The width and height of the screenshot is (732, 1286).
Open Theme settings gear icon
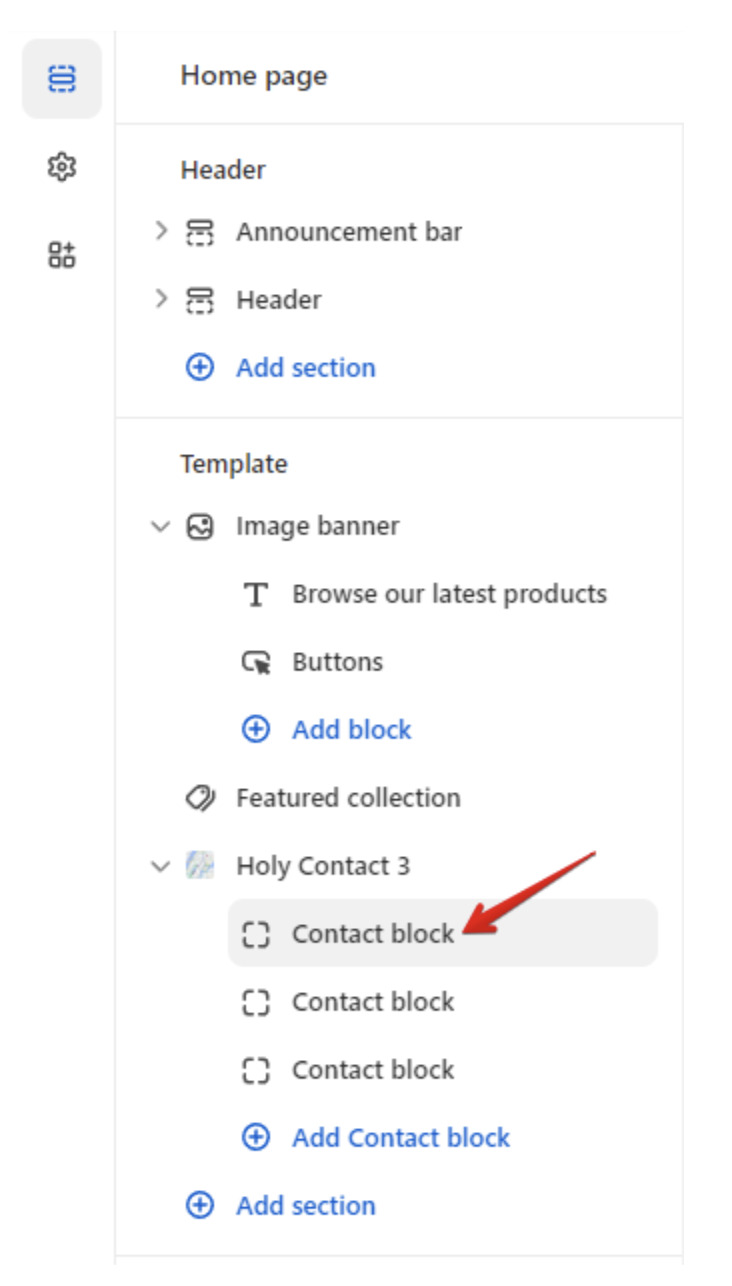pos(62,166)
